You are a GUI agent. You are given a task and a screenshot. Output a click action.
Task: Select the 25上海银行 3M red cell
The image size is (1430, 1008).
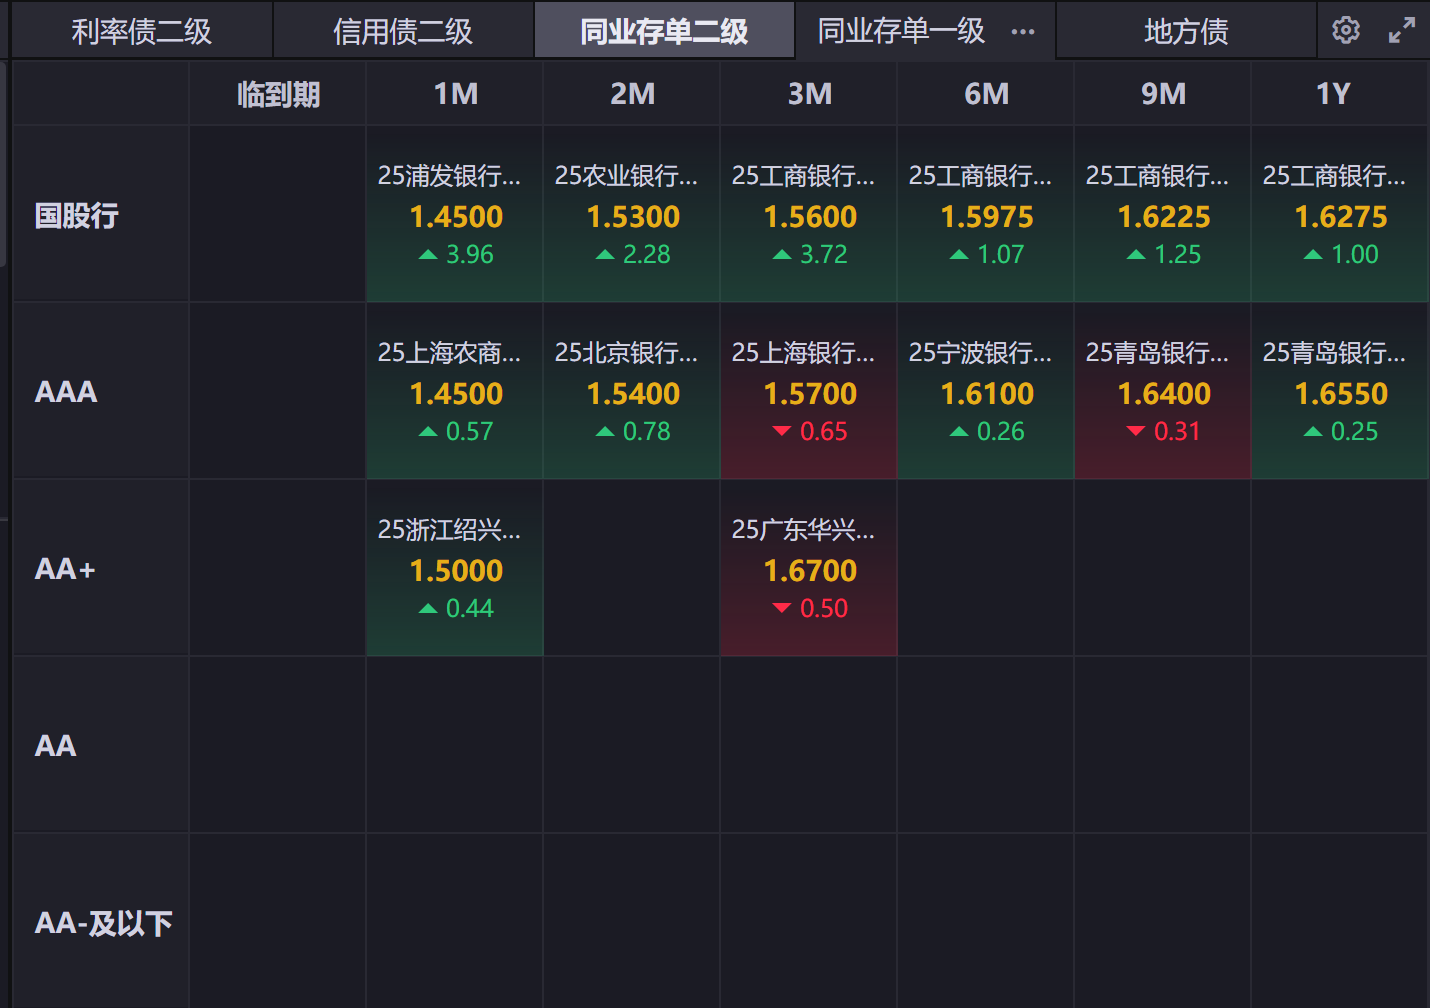(x=809, y=392)
